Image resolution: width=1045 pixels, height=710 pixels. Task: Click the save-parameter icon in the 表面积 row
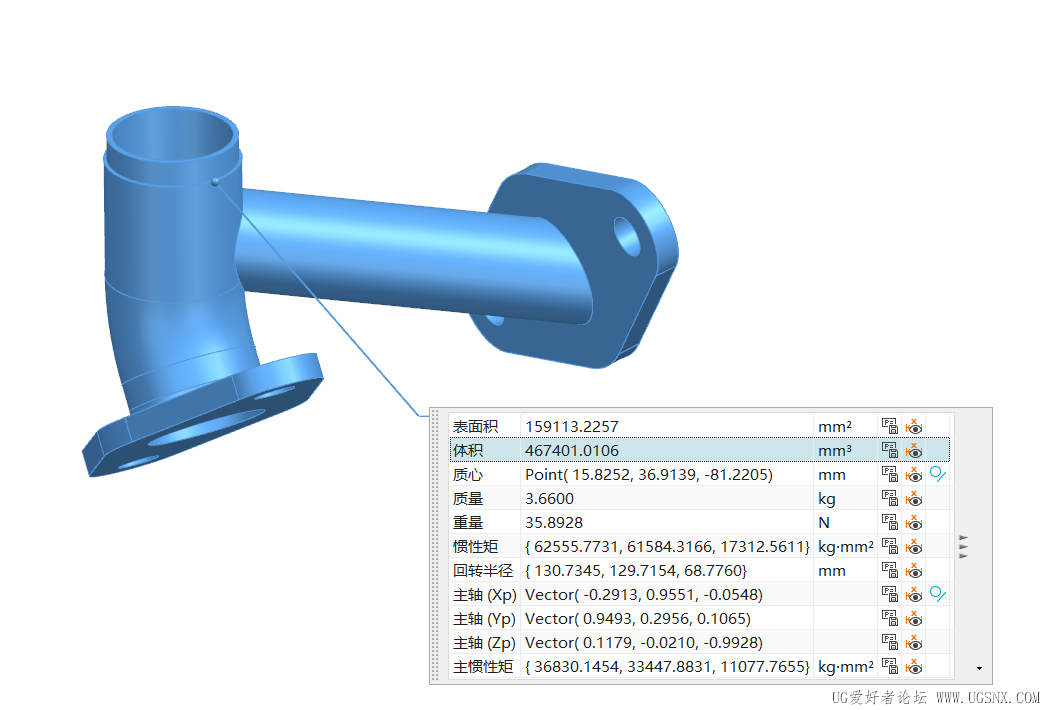[890, 426]
